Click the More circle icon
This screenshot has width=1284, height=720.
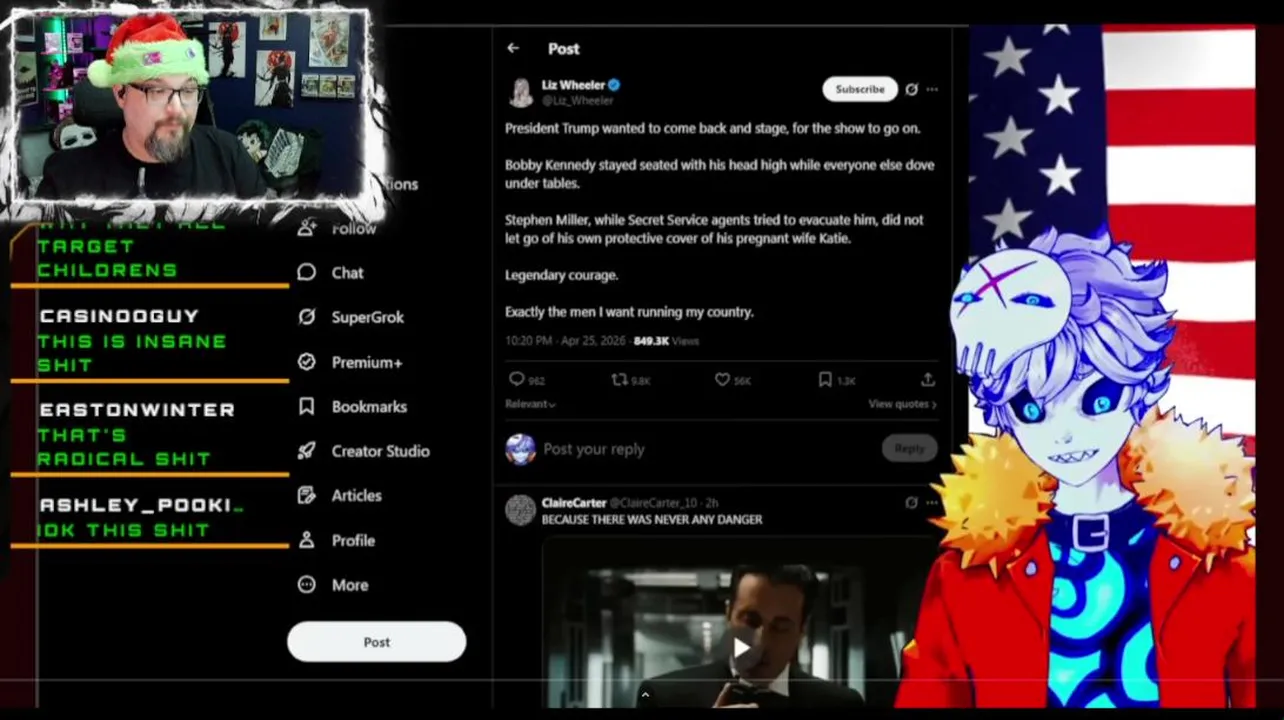point(307,585)
